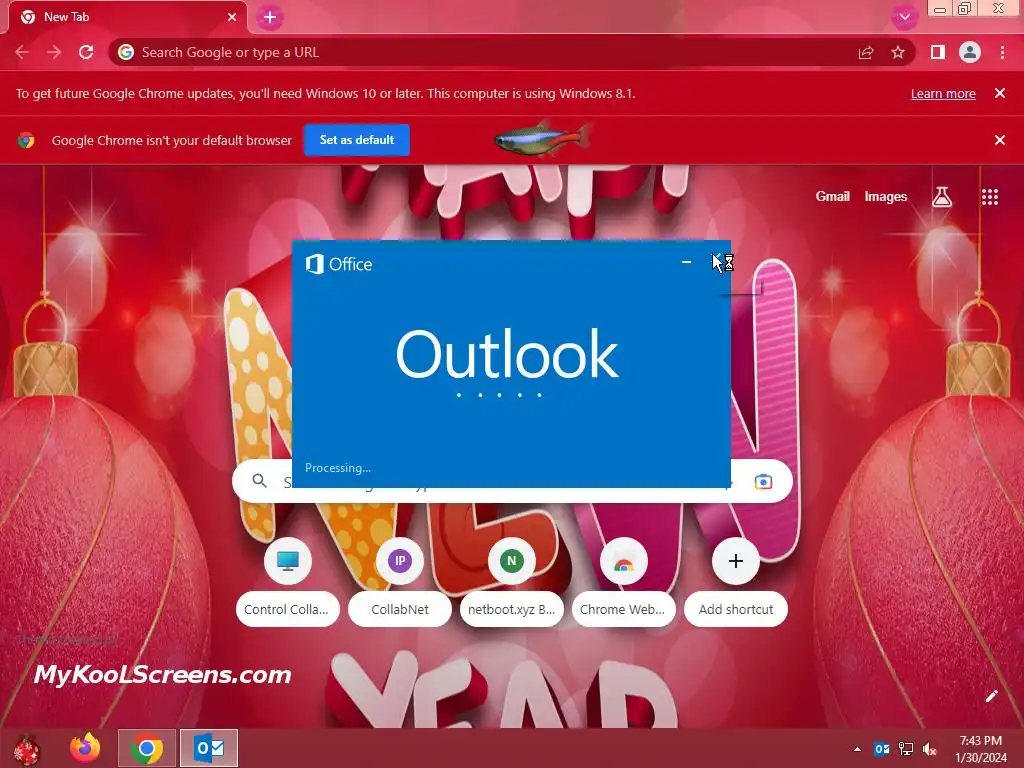Open Search Labs flask icon
This screenshot has height=768, width=1024.
click(x=942, y=197)
